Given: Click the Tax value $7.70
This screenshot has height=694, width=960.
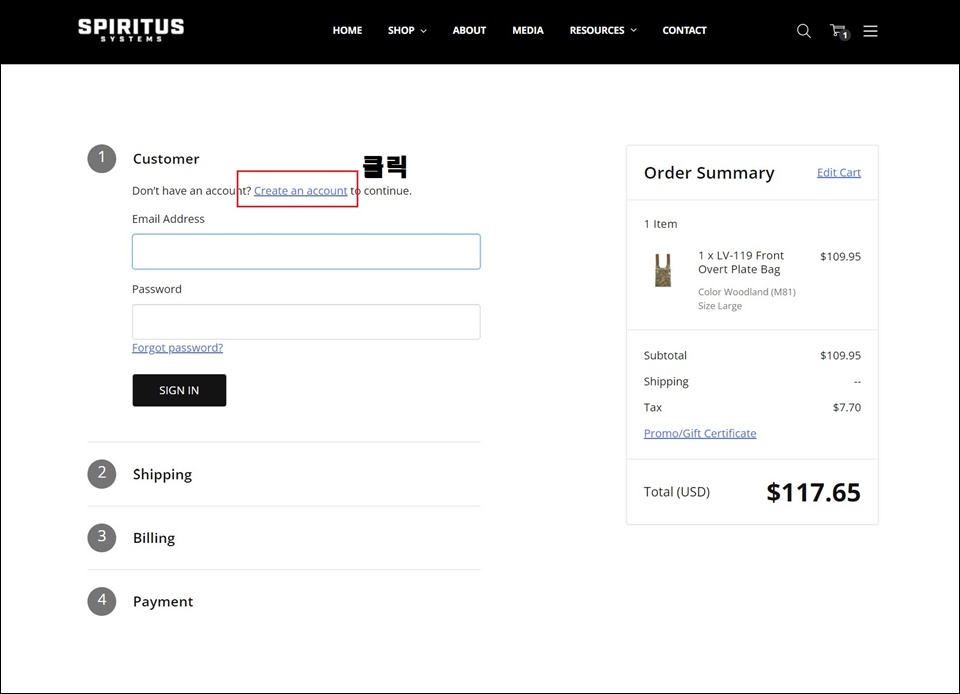Looking at the screenshot, I should pyautogui.click(x=847, y=408).
